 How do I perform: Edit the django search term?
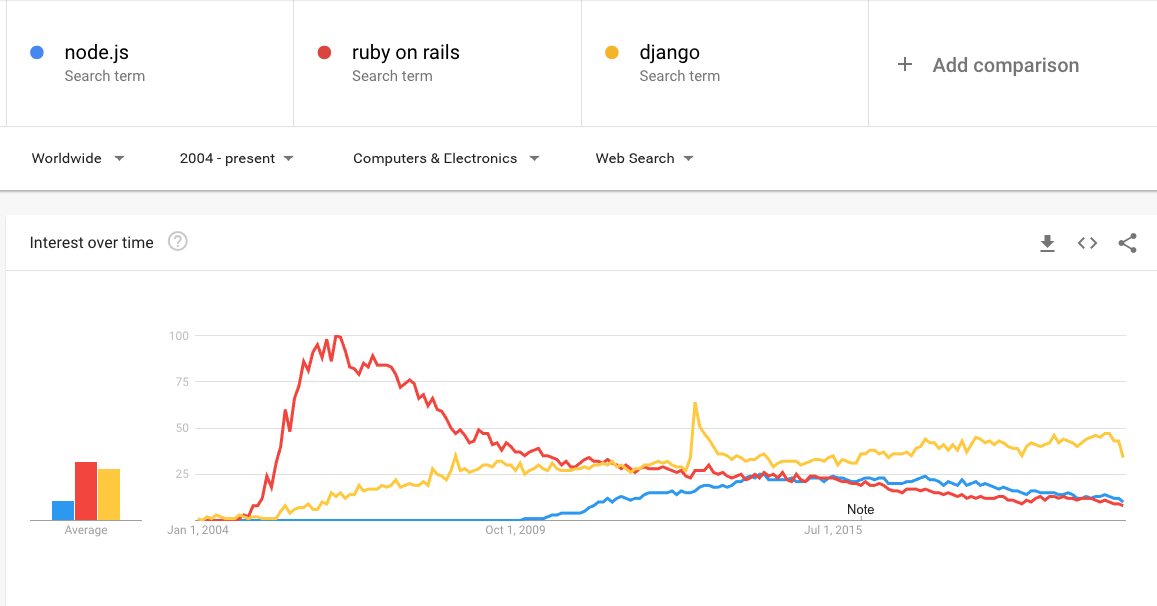(670, 53)
